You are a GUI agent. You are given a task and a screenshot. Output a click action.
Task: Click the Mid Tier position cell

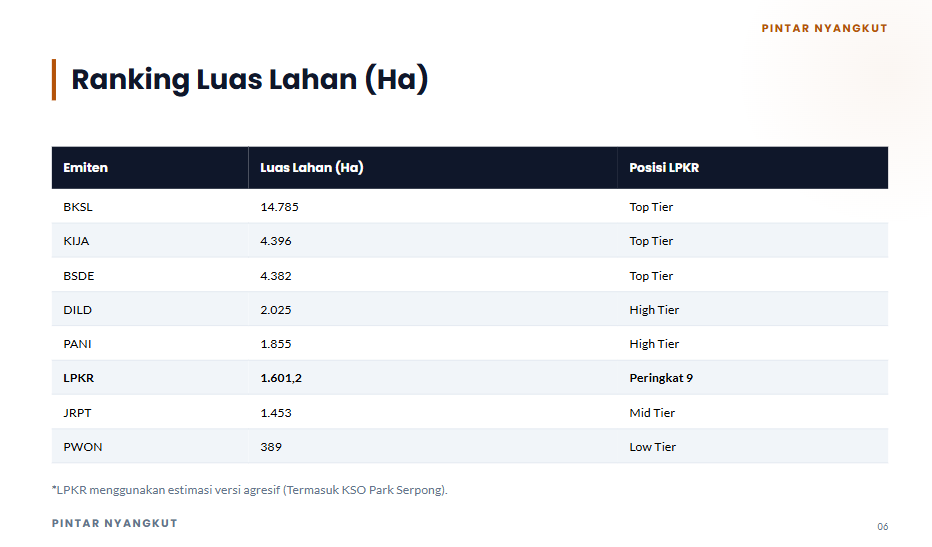[652, 413]
